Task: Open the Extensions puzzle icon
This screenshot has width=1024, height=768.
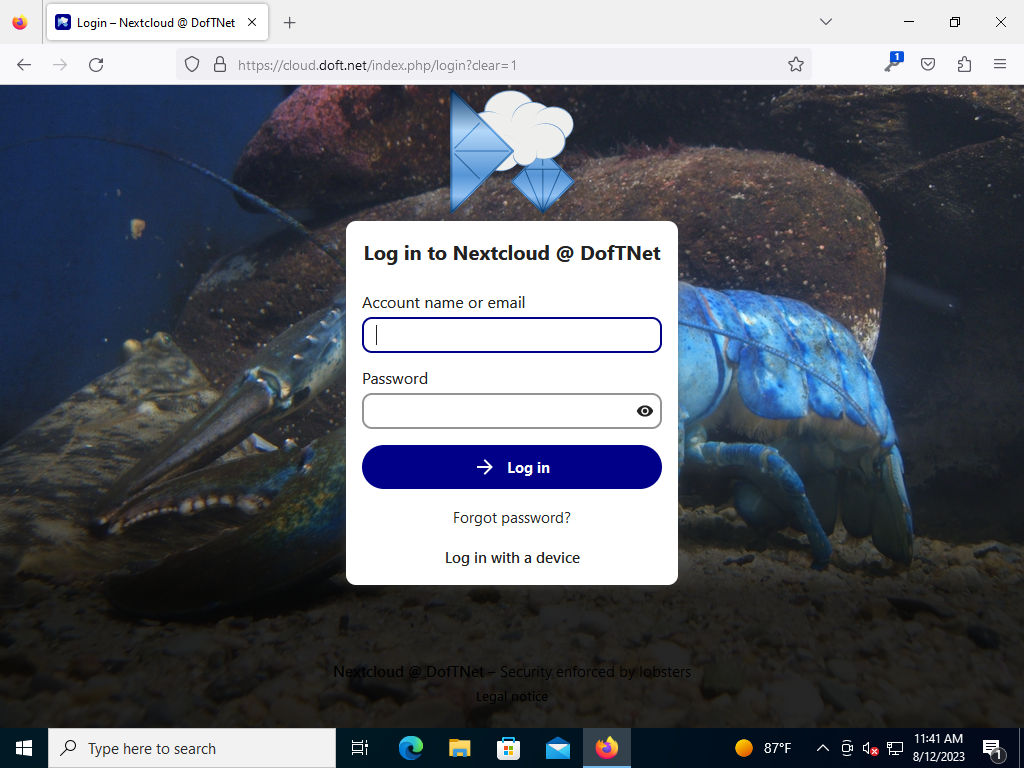Action: point(964,64)
